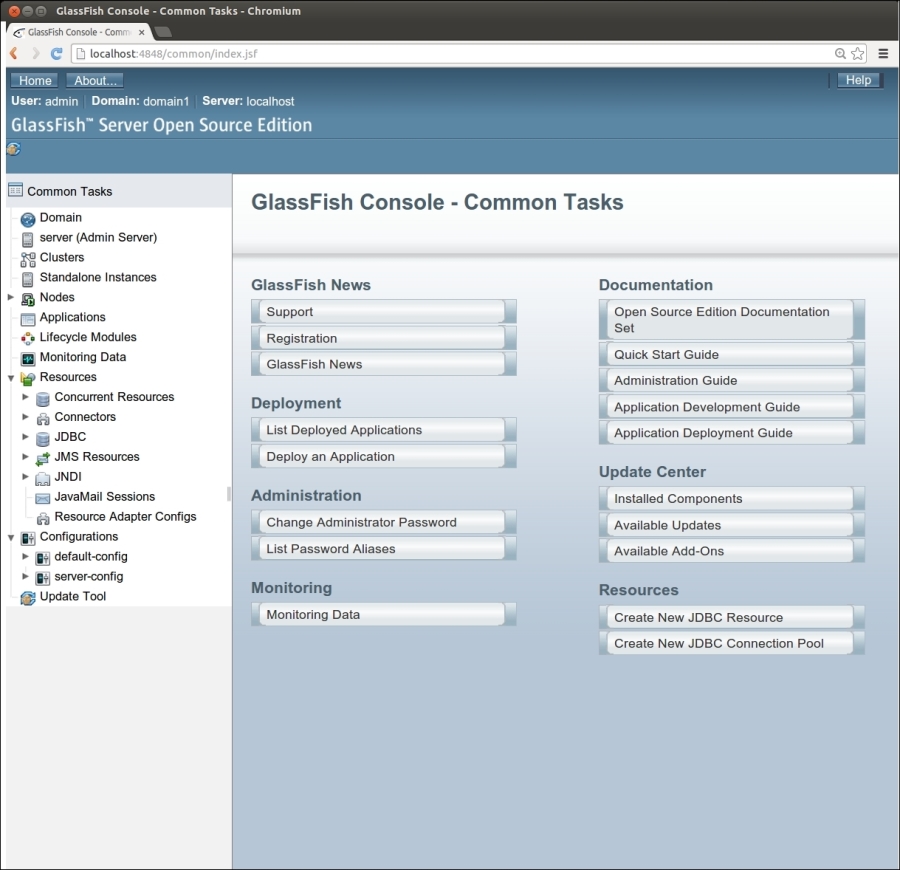This screenshot has height=870, width=900.
Task: Click the Update Tool icon in tree
Action: [28, 598]
